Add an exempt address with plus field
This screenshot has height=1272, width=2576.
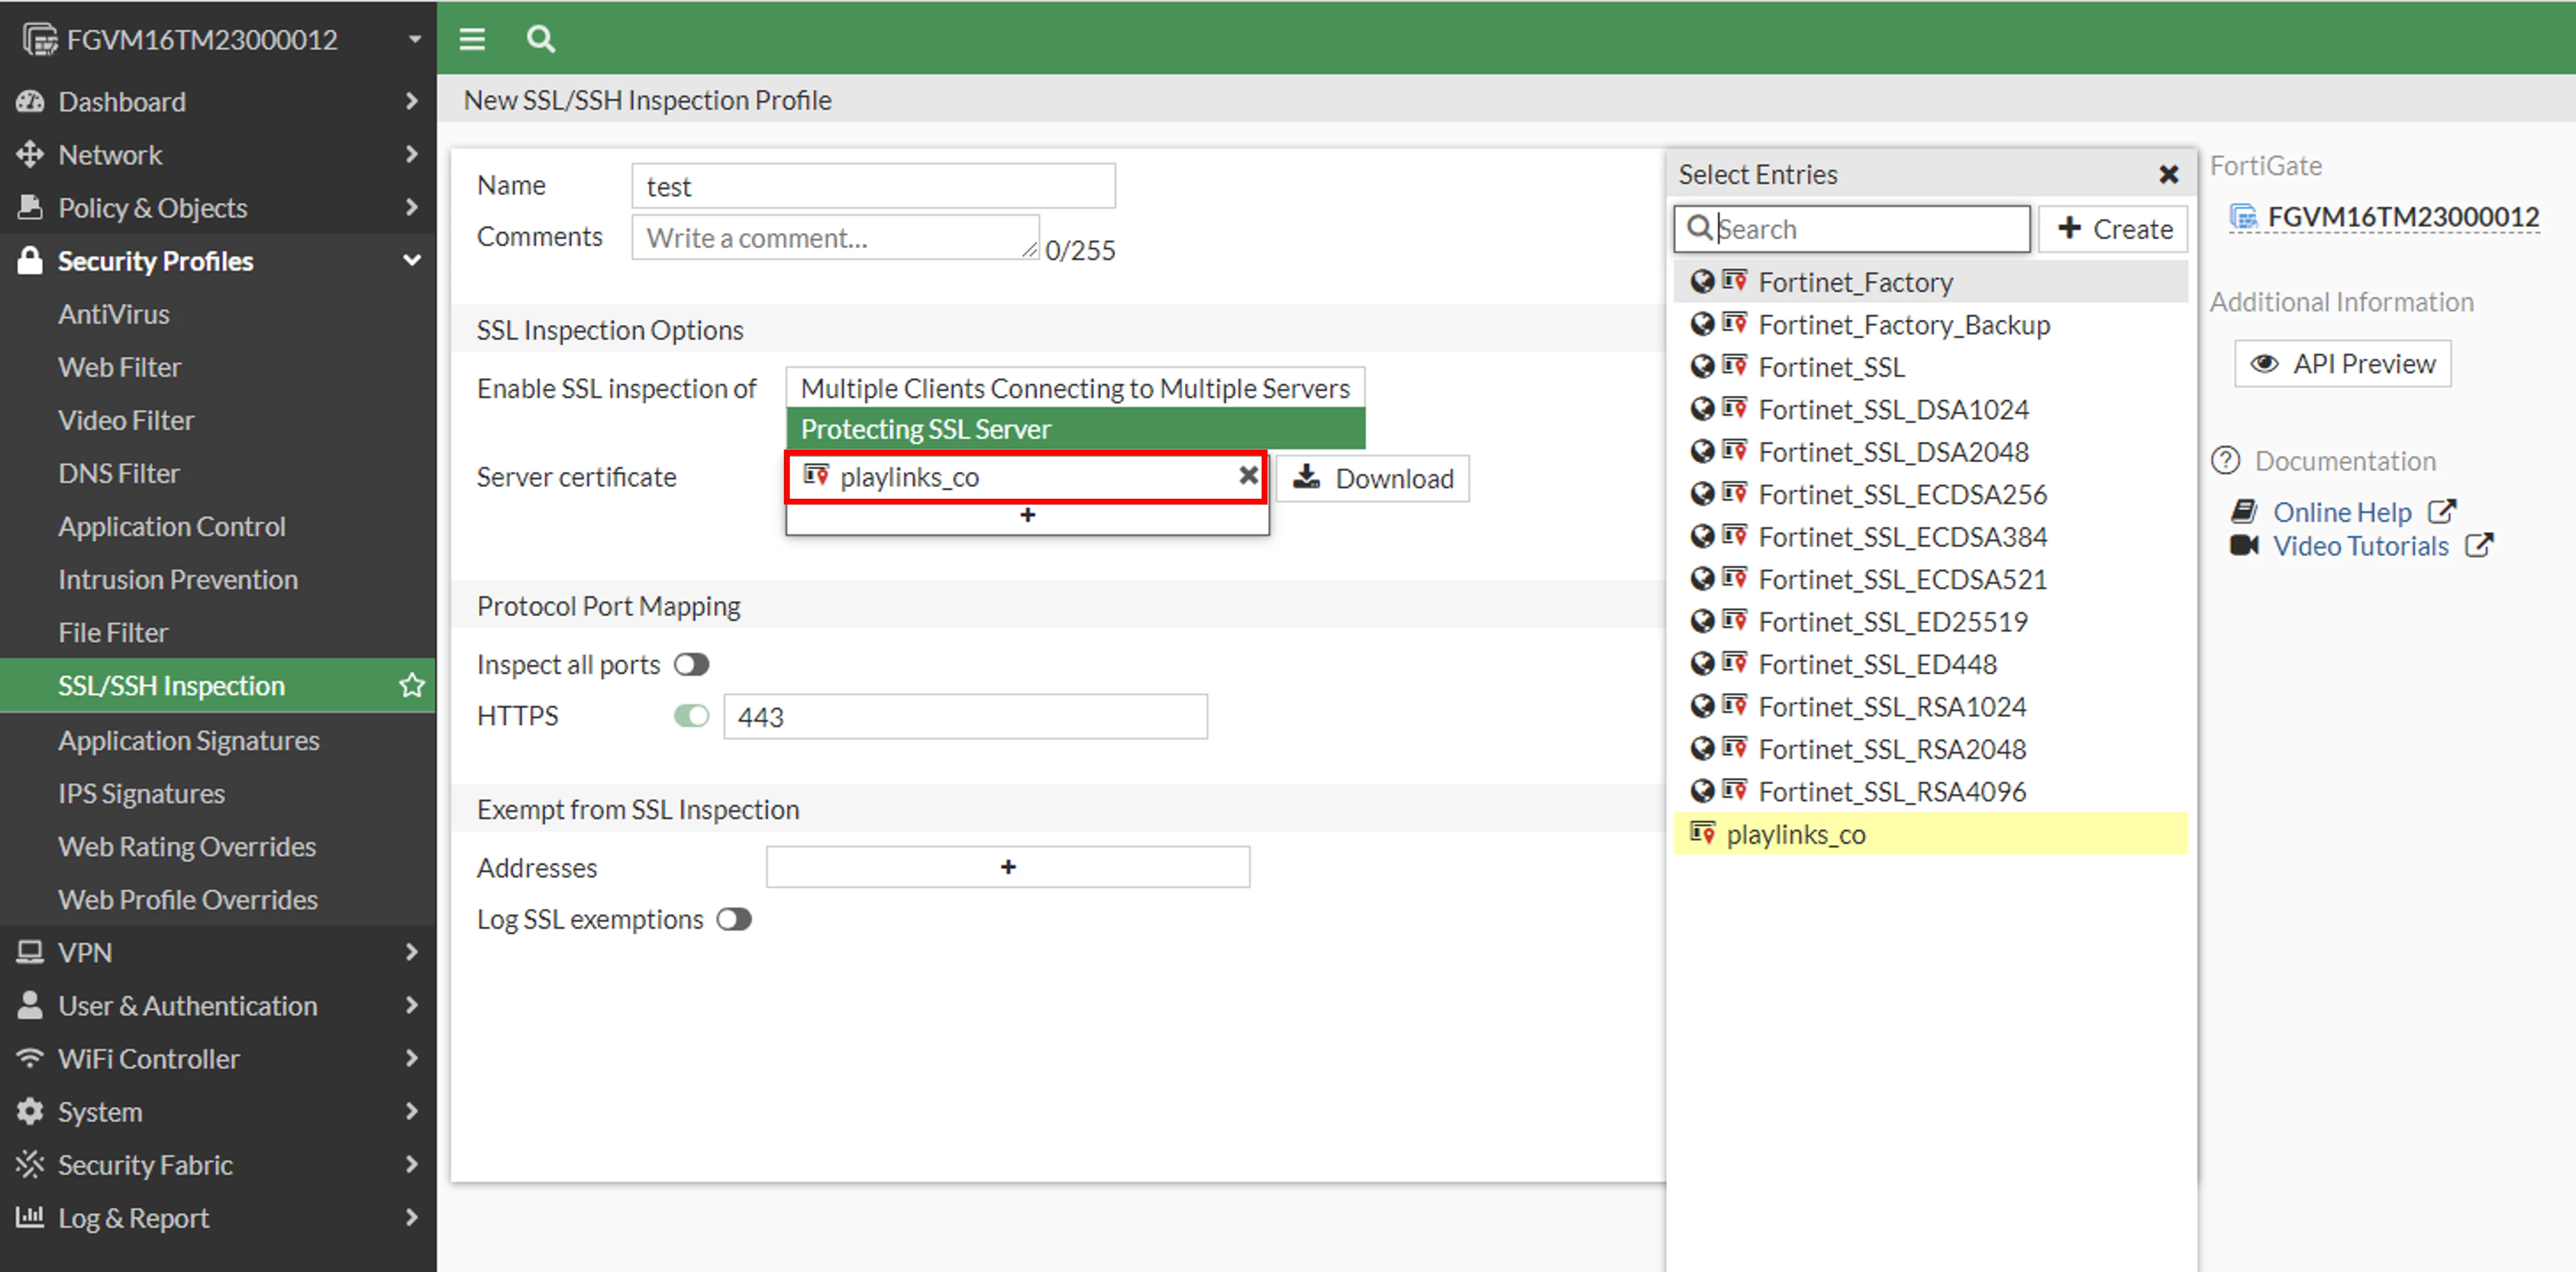1008,866
